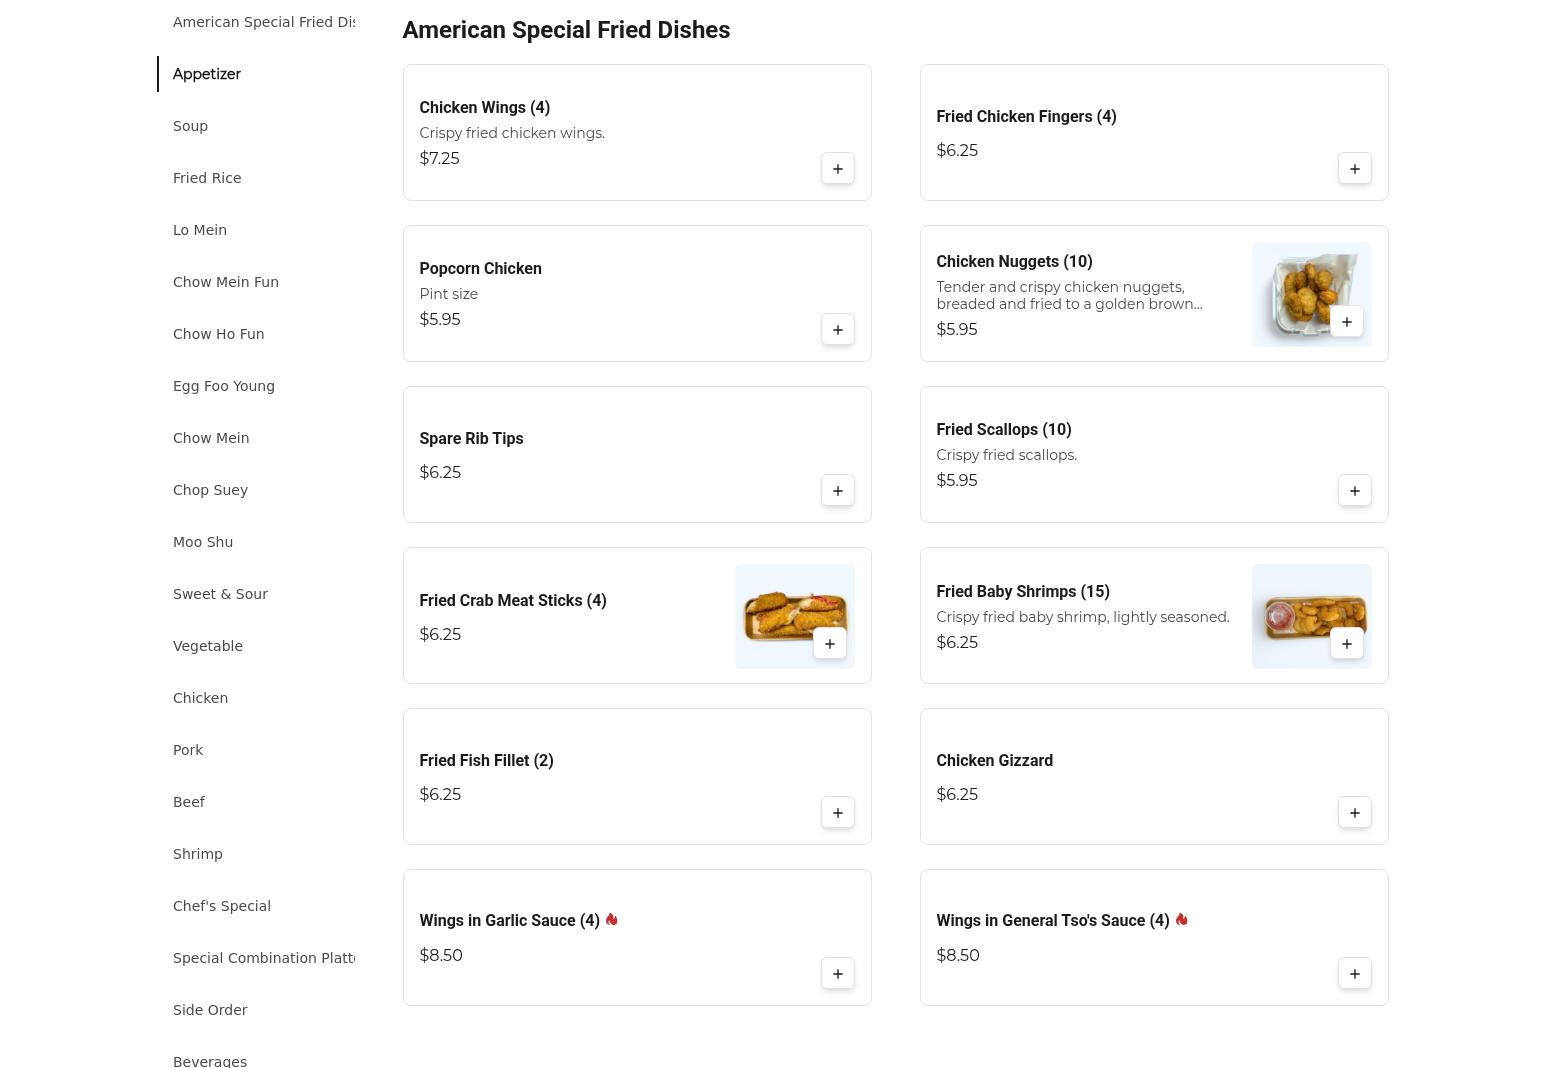This screenshot has width=1545, height=1068.
Task: Add Chicken Wings (4) to cart
Action: [x=837, y=169]
